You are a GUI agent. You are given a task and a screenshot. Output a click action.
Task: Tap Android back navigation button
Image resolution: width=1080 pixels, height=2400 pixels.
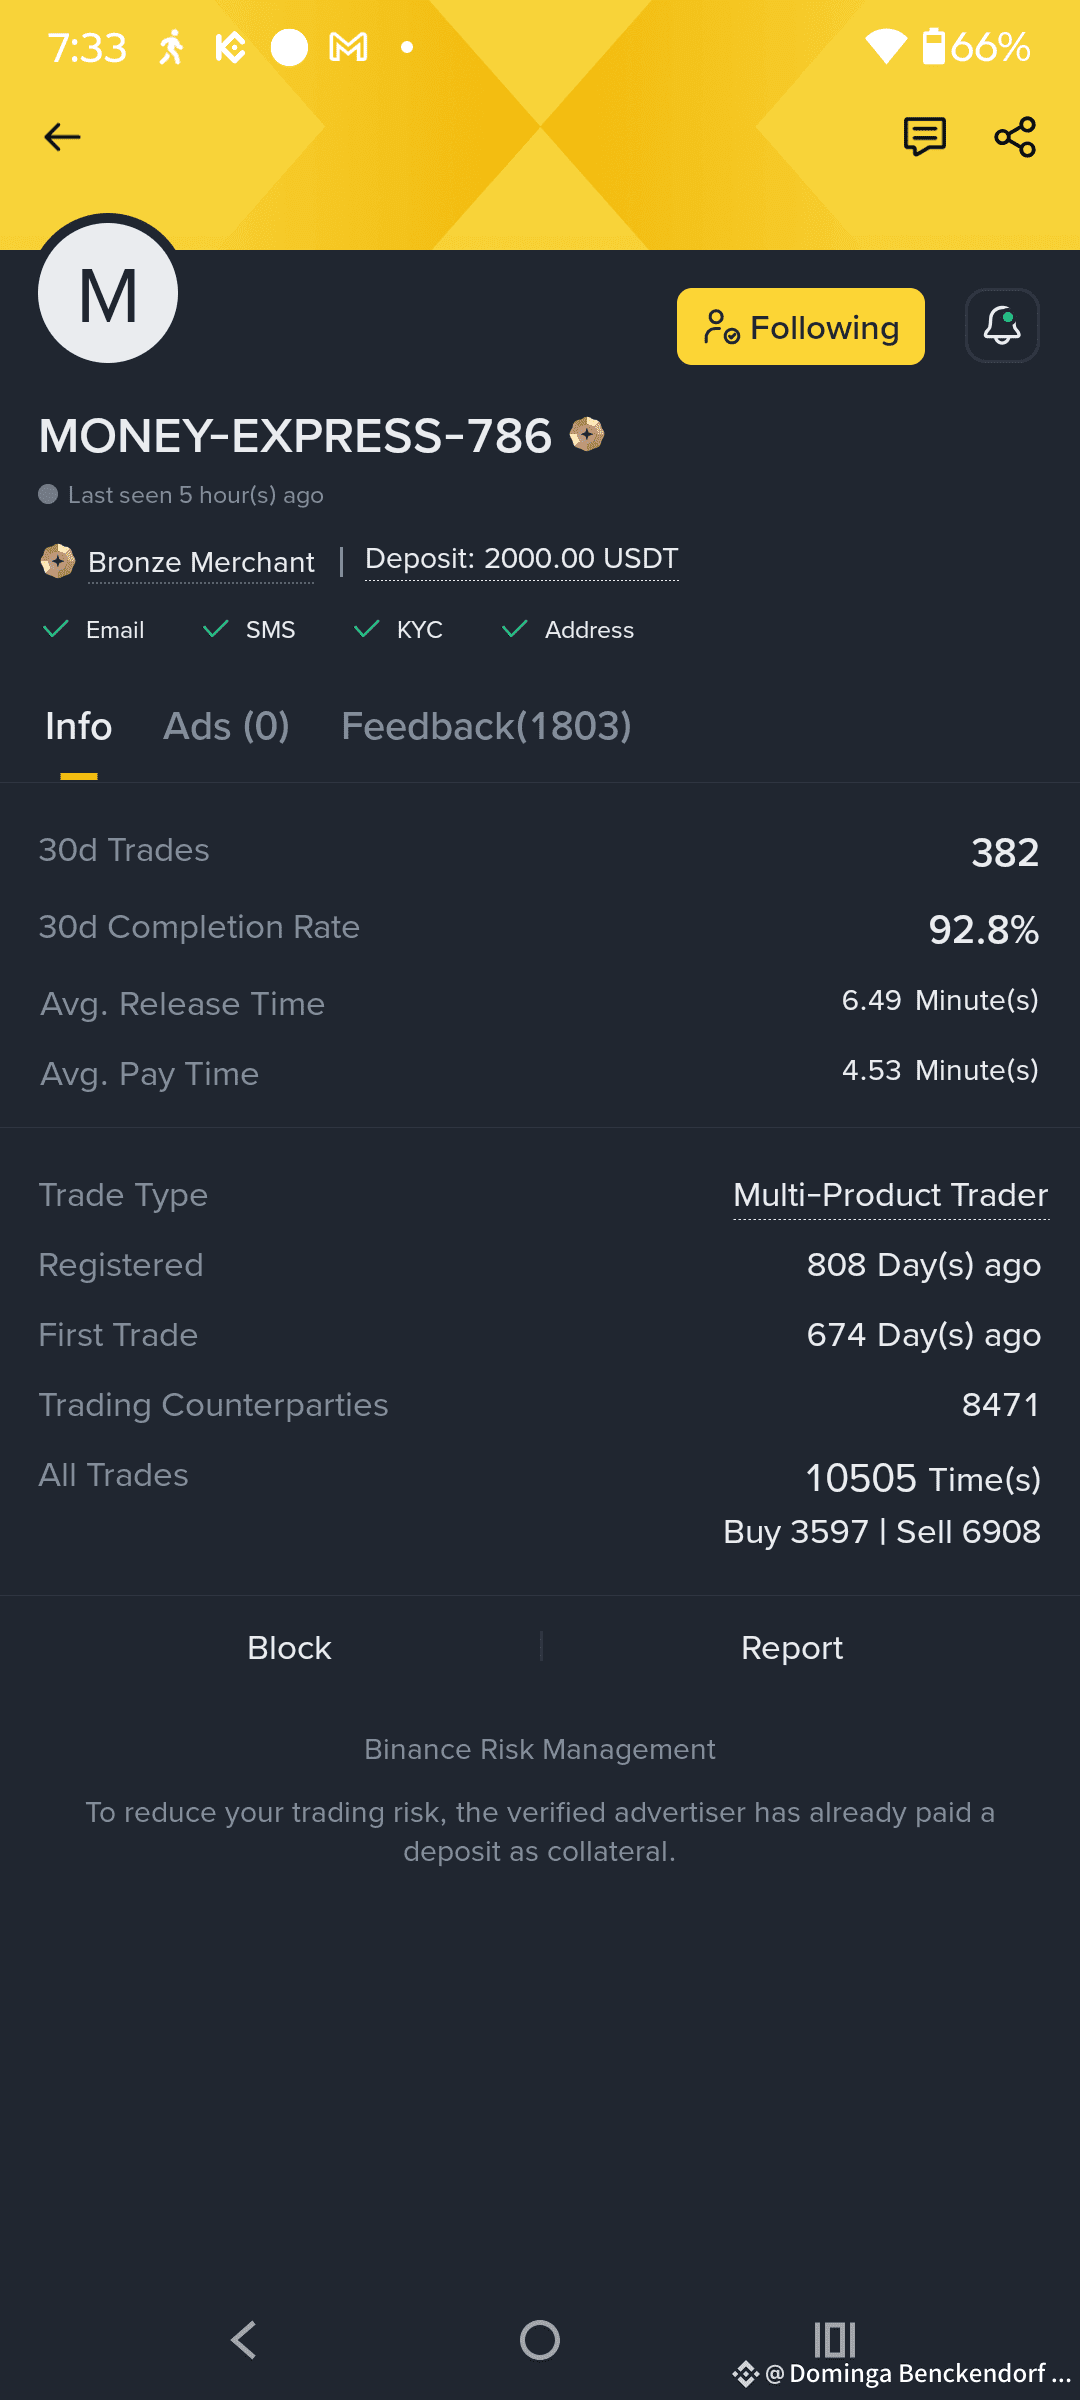click(244, 2339)
